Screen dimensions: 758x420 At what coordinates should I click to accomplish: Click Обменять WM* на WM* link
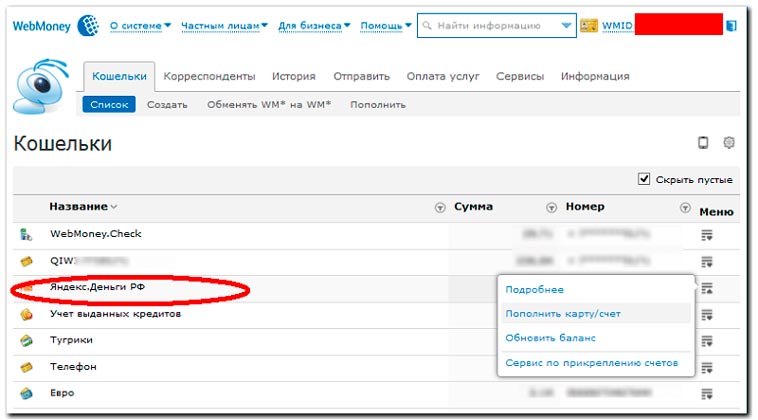click(269, 104)
